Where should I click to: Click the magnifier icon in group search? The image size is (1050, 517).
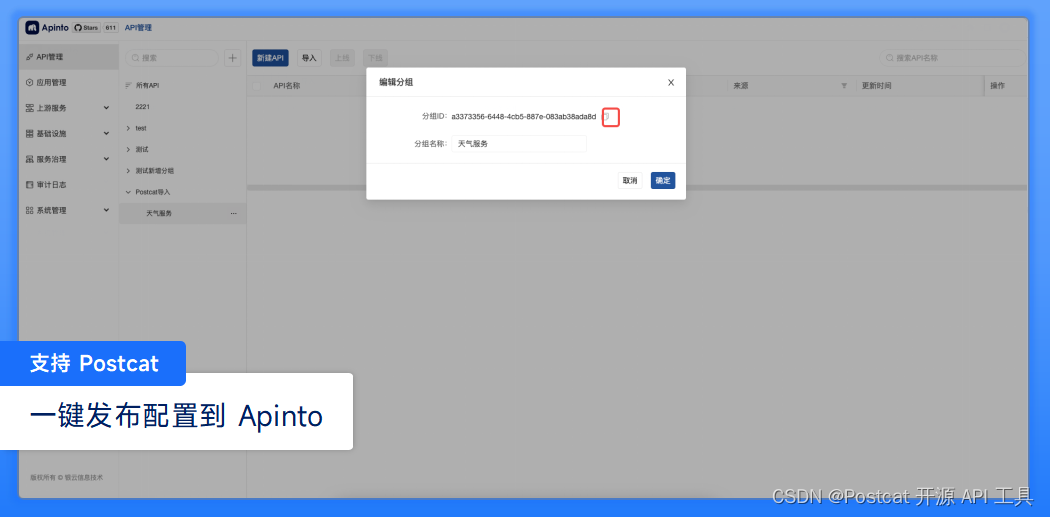tap(135, 58)
